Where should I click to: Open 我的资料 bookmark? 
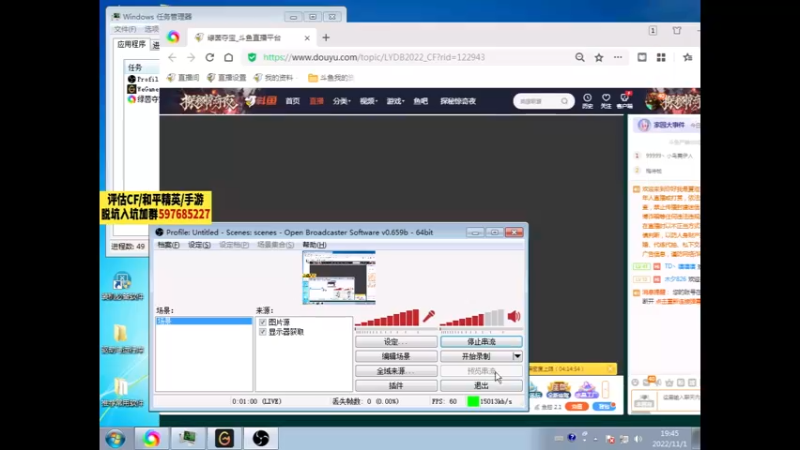[x=273, y=78]
